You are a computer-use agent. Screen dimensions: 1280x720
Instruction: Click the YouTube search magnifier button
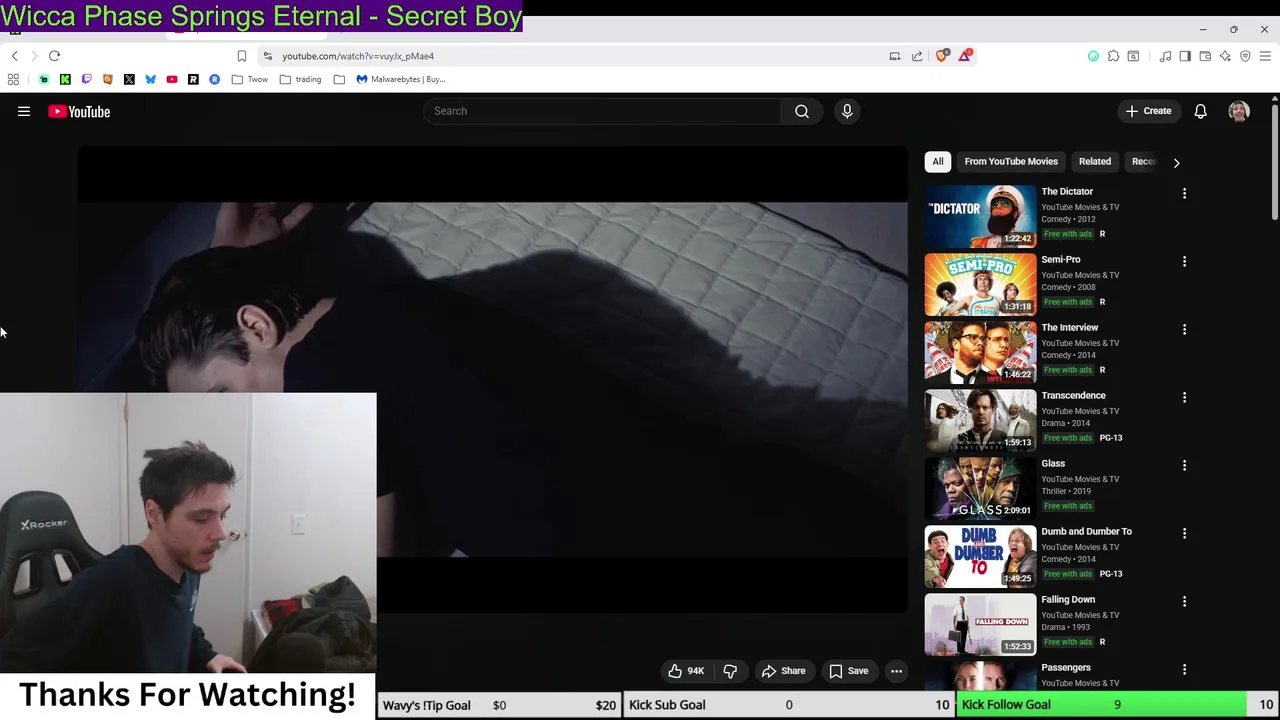pyautogui.click(x=802, y=111)
